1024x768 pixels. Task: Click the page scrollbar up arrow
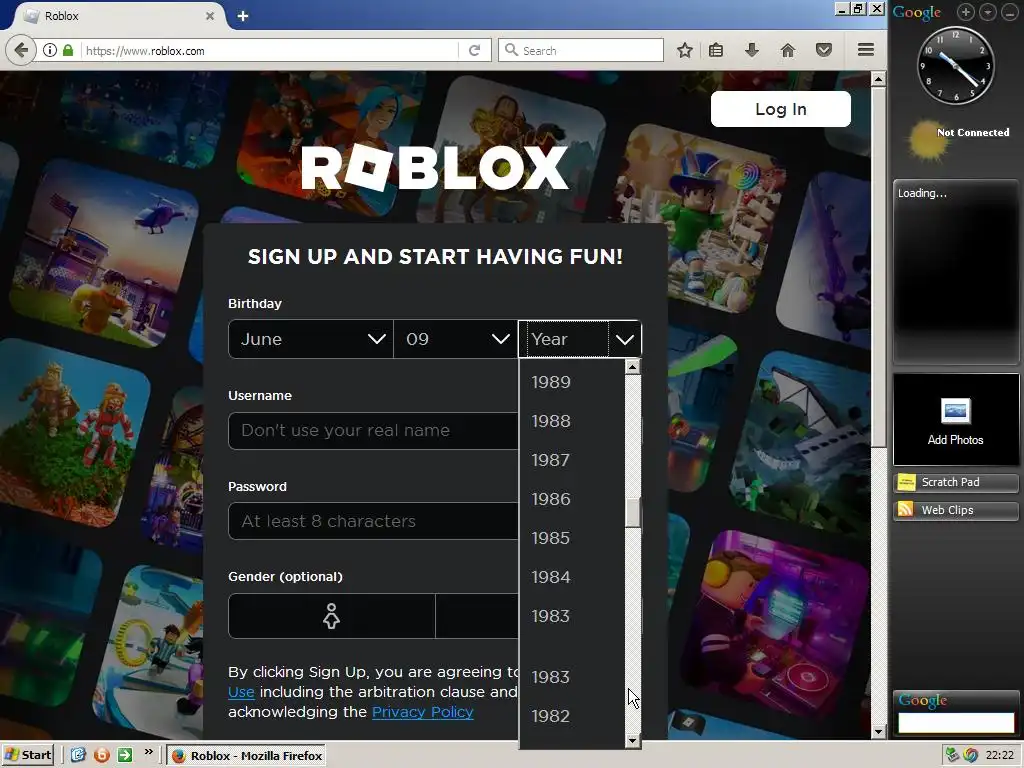[x=878, y=79]
